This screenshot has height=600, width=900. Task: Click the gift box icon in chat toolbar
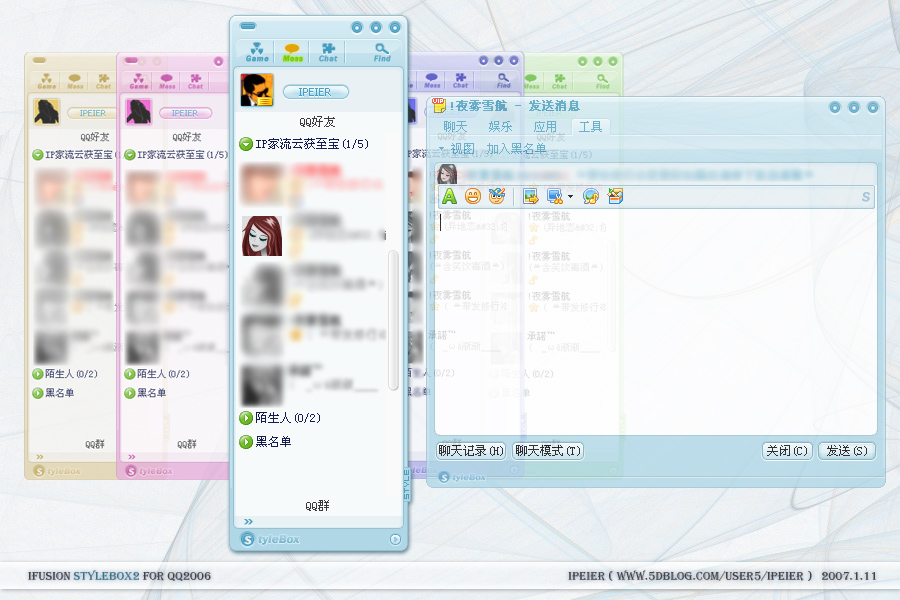tap(615, 196)
